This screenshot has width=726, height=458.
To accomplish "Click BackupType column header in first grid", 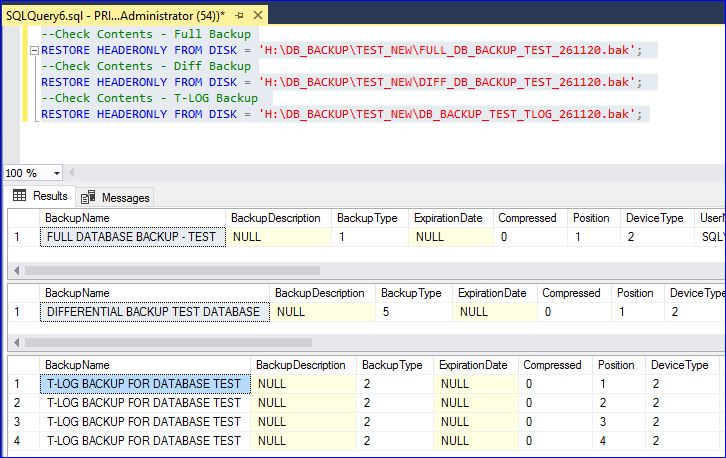I will point(368,218).
